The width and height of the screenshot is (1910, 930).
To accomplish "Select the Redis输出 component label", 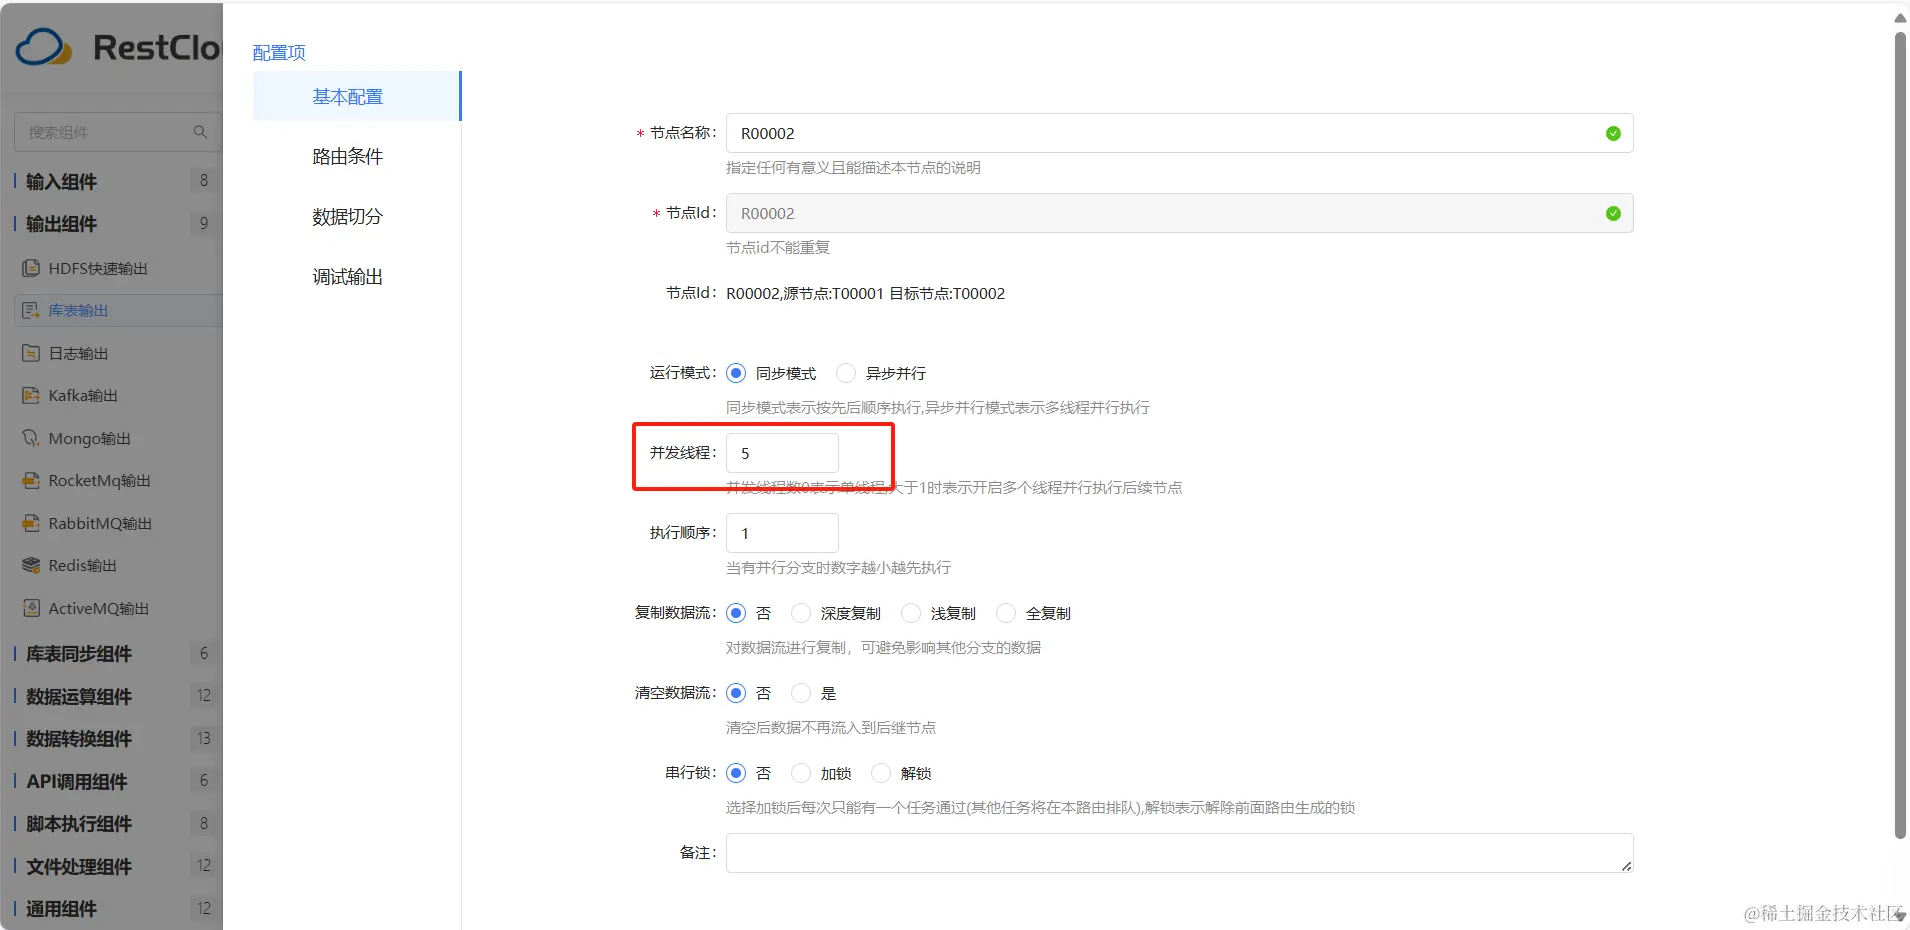I will pos(82,565).
